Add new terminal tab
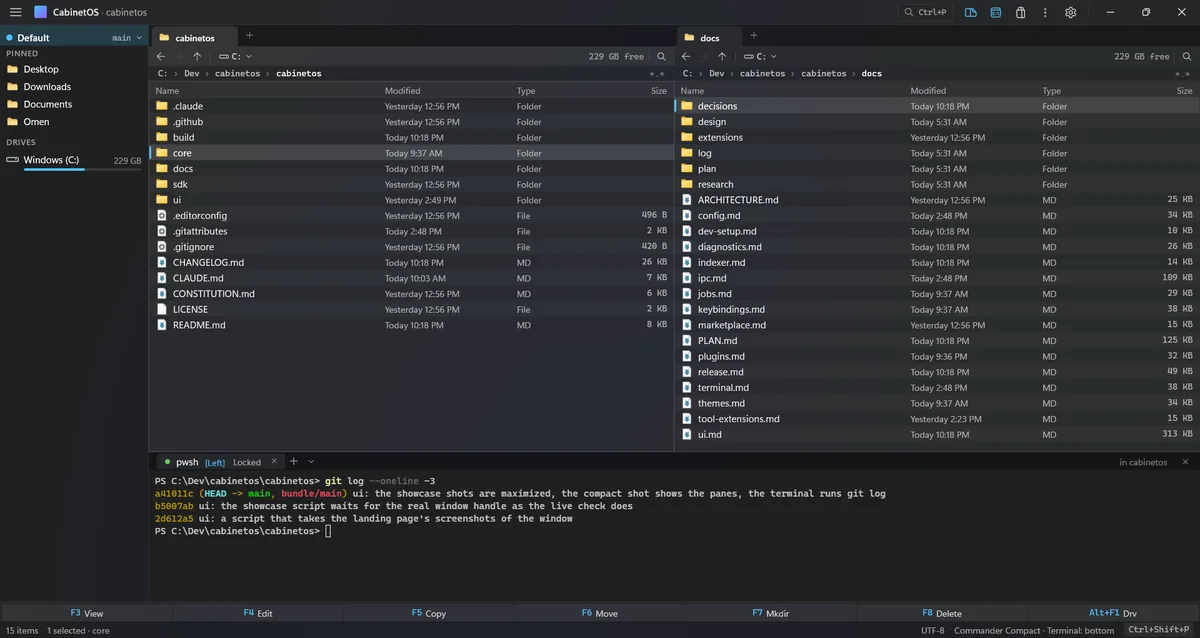 tap(294, 461)
